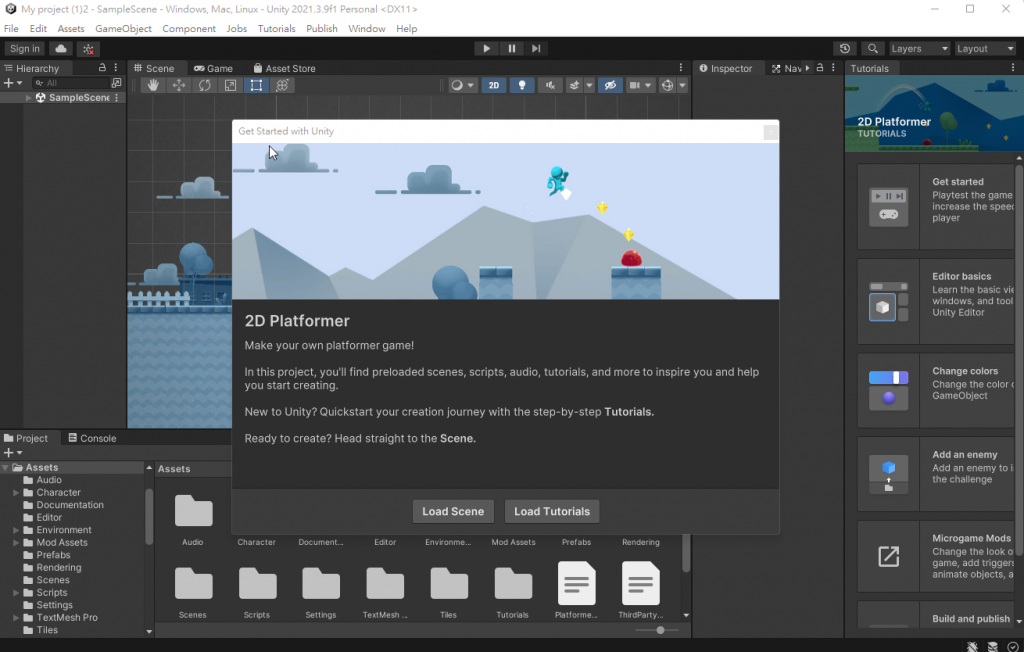Expand the Mod Assets folder in tree
This screenshot has height=652, width=1024.
pyautogui.click(x=16, y=542)
